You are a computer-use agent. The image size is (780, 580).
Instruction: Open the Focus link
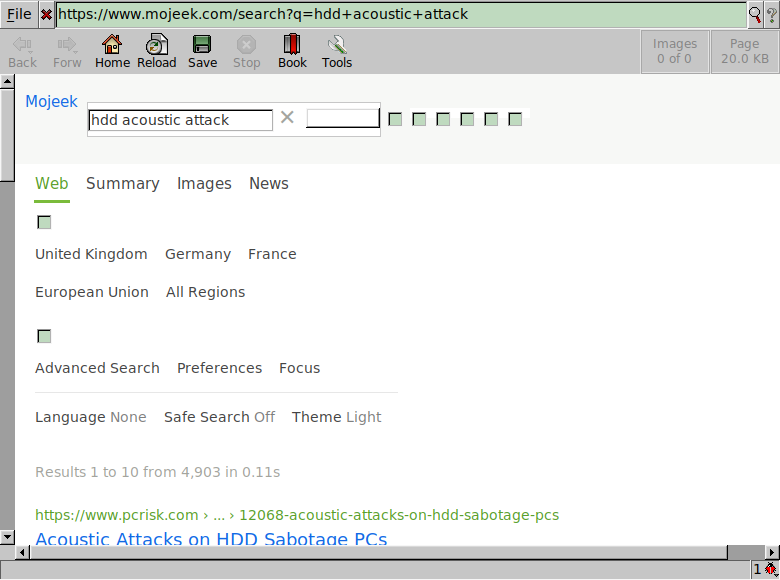point(299,368)
